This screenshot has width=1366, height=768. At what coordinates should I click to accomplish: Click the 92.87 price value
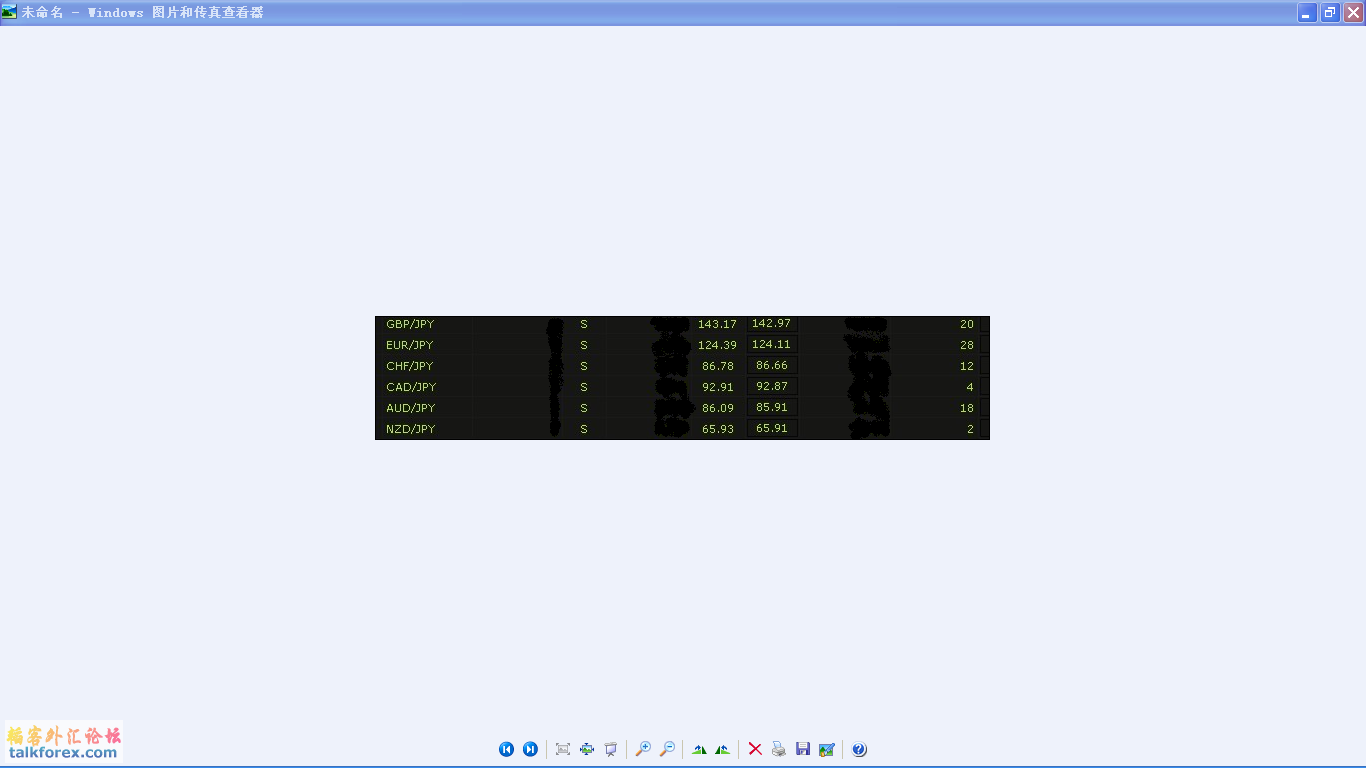coord(772,386)
